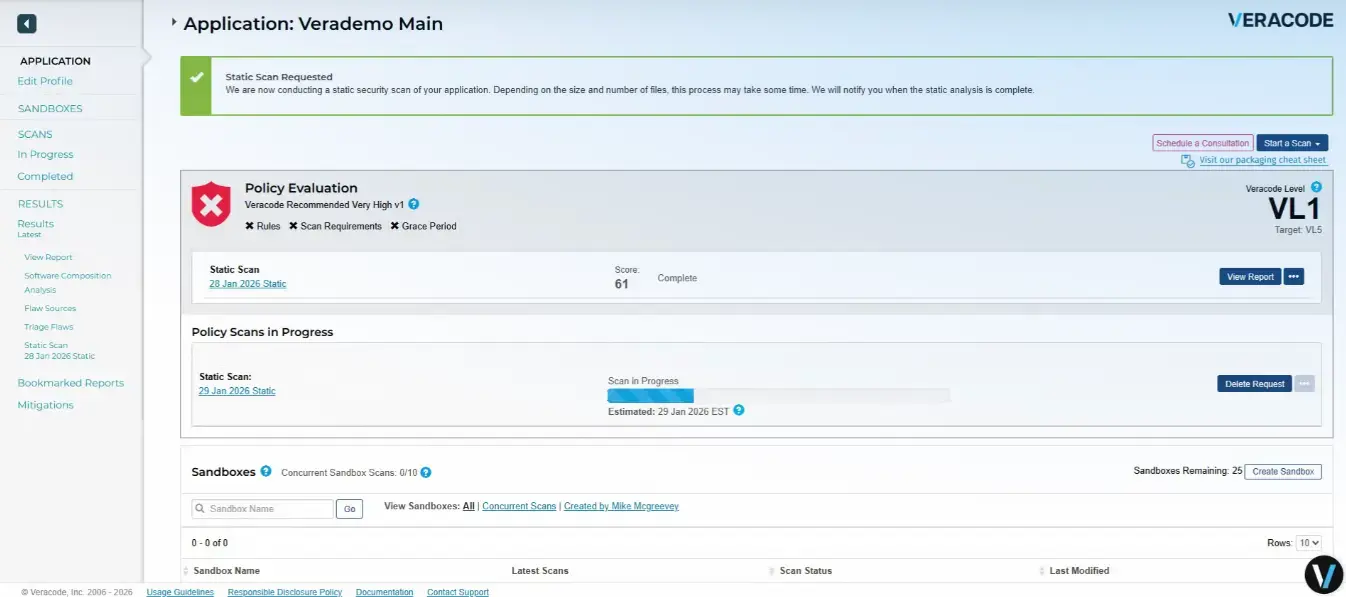1346x597 pixels.
Task: Click the Create Sandbox button
Action: (1283, 471)
